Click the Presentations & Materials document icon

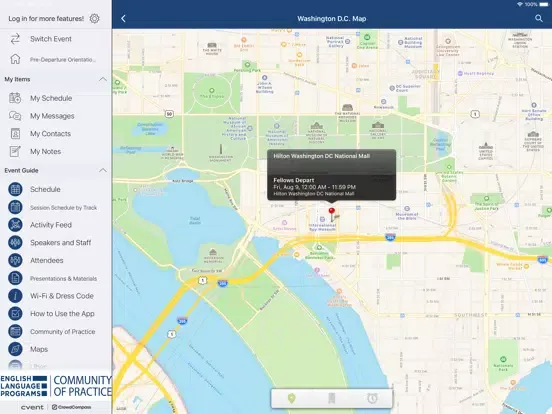click(x=15, y=278)
